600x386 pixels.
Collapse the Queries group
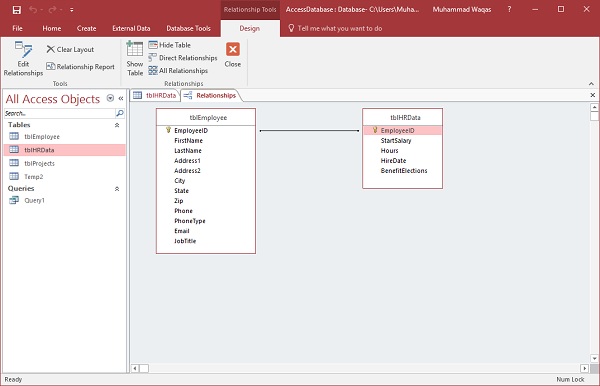117,189
